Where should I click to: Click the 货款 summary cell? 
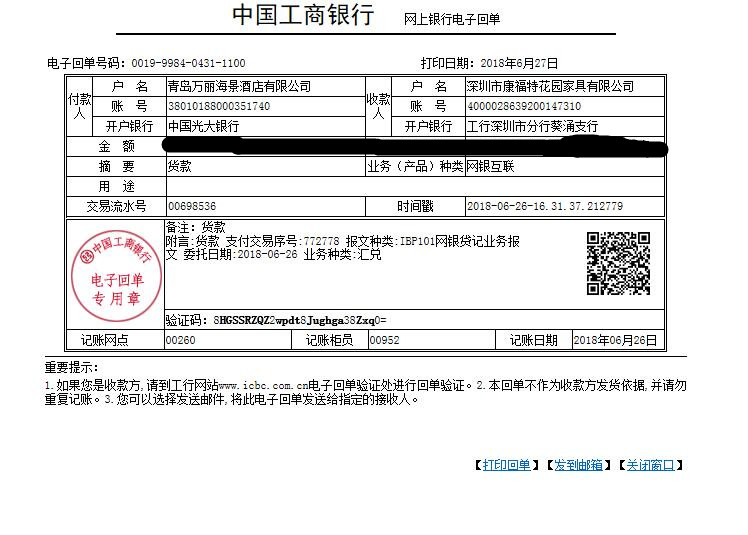point(266,167)
